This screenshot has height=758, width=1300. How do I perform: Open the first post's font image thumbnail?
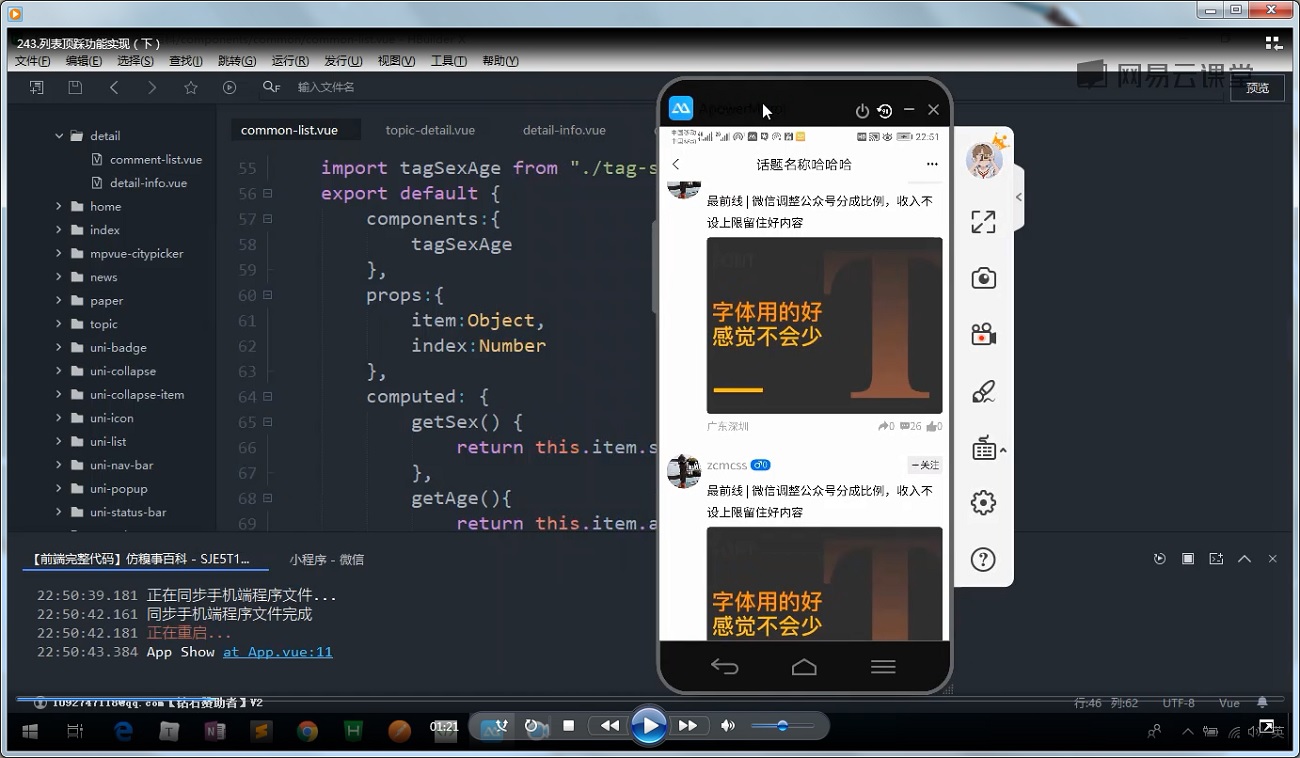click(x=824, y=325)
